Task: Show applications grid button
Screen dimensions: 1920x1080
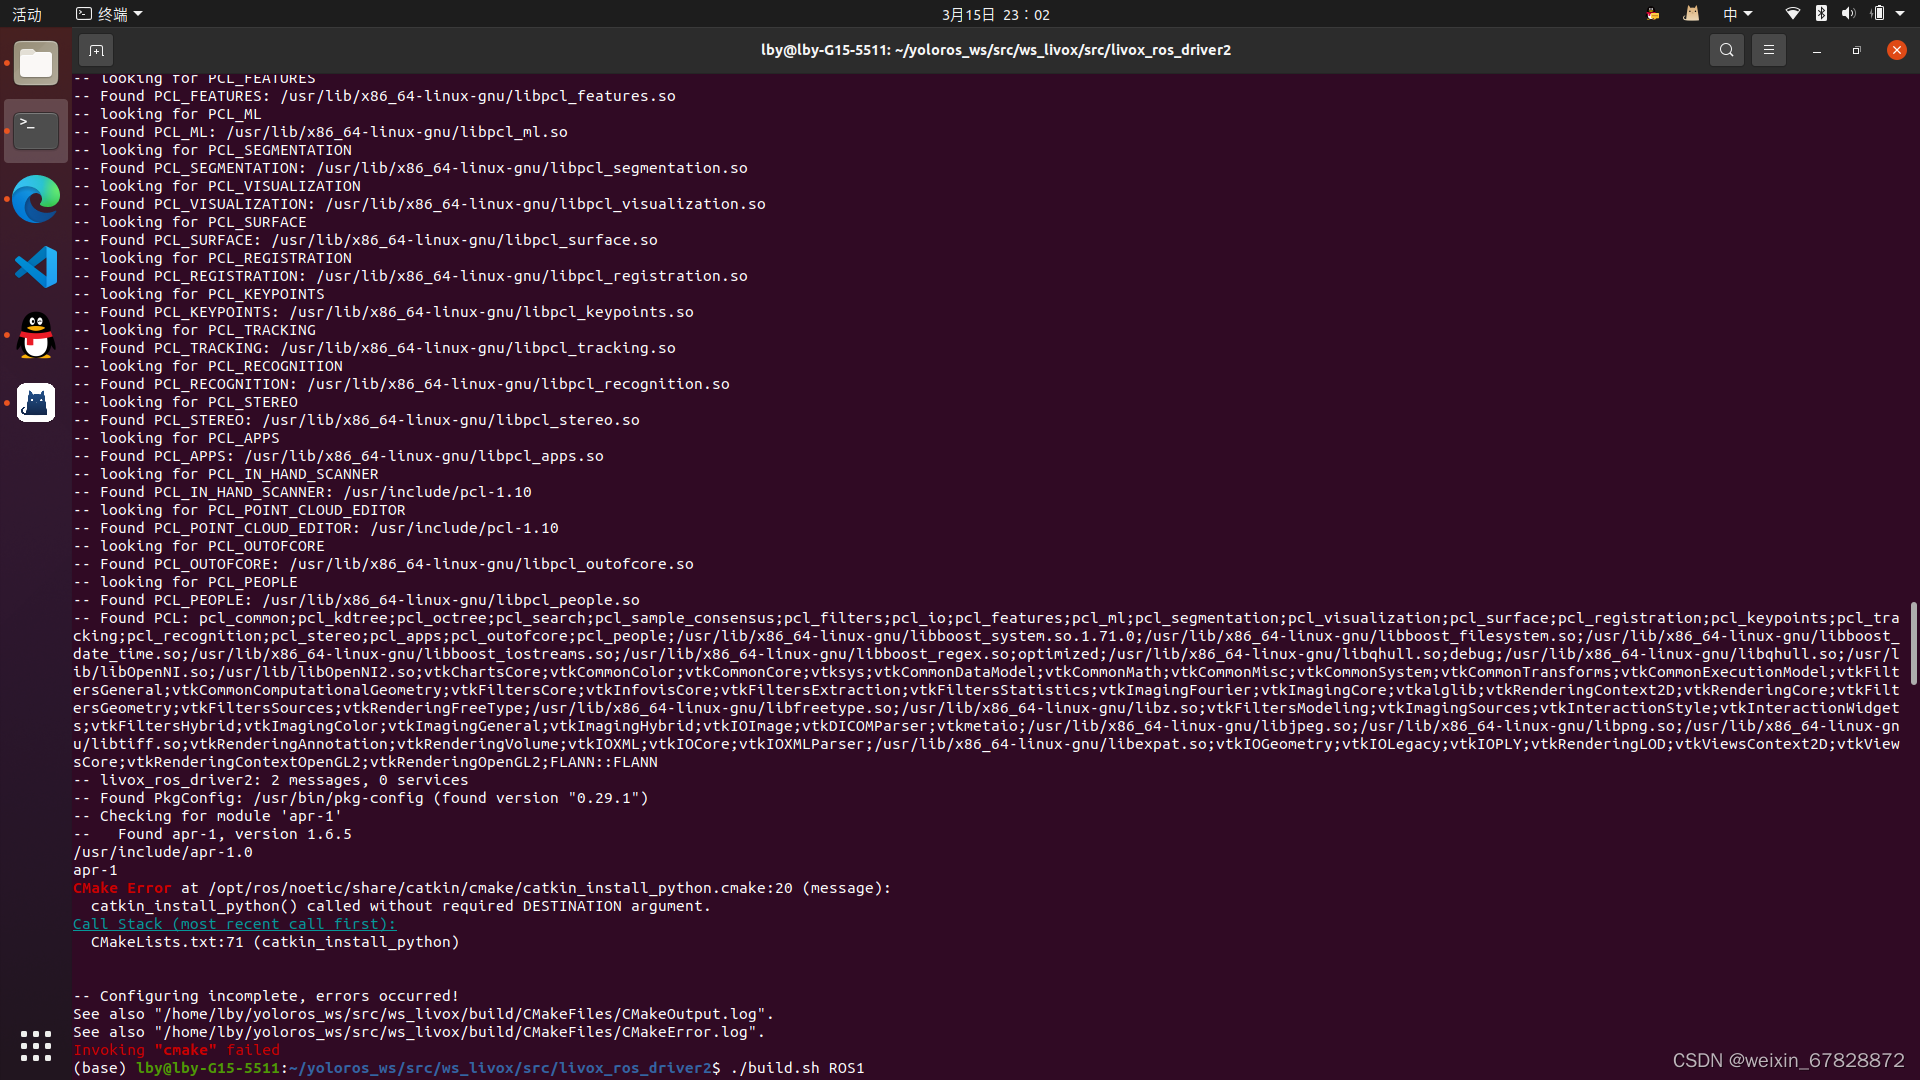Action: click(36, 1046)
